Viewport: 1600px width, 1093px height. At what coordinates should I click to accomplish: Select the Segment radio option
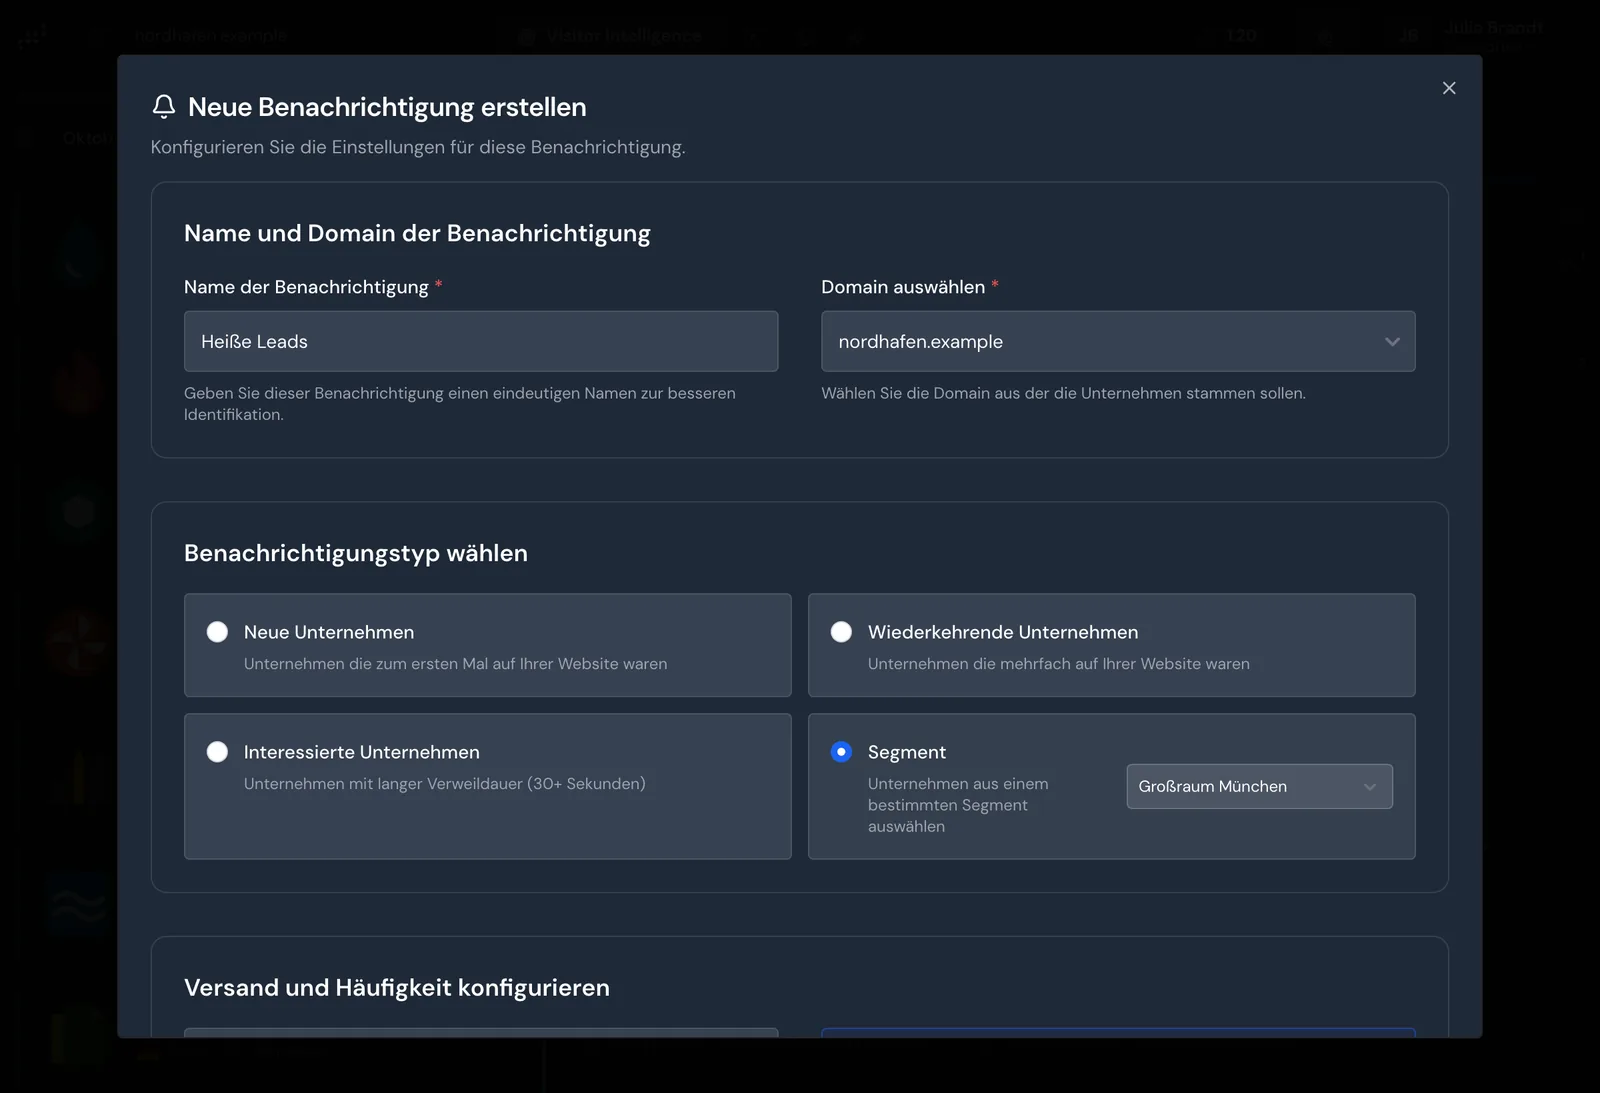point(841,752)
